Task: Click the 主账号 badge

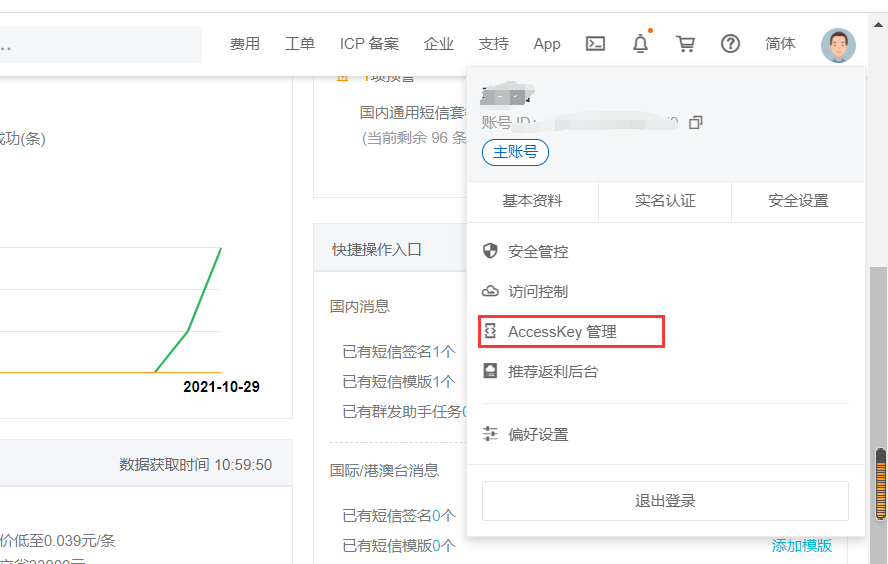Action: (515, 152)
